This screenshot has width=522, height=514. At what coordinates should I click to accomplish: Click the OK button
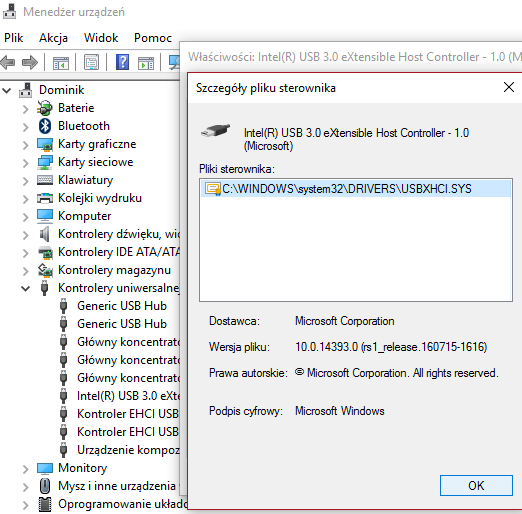[476, 485]
